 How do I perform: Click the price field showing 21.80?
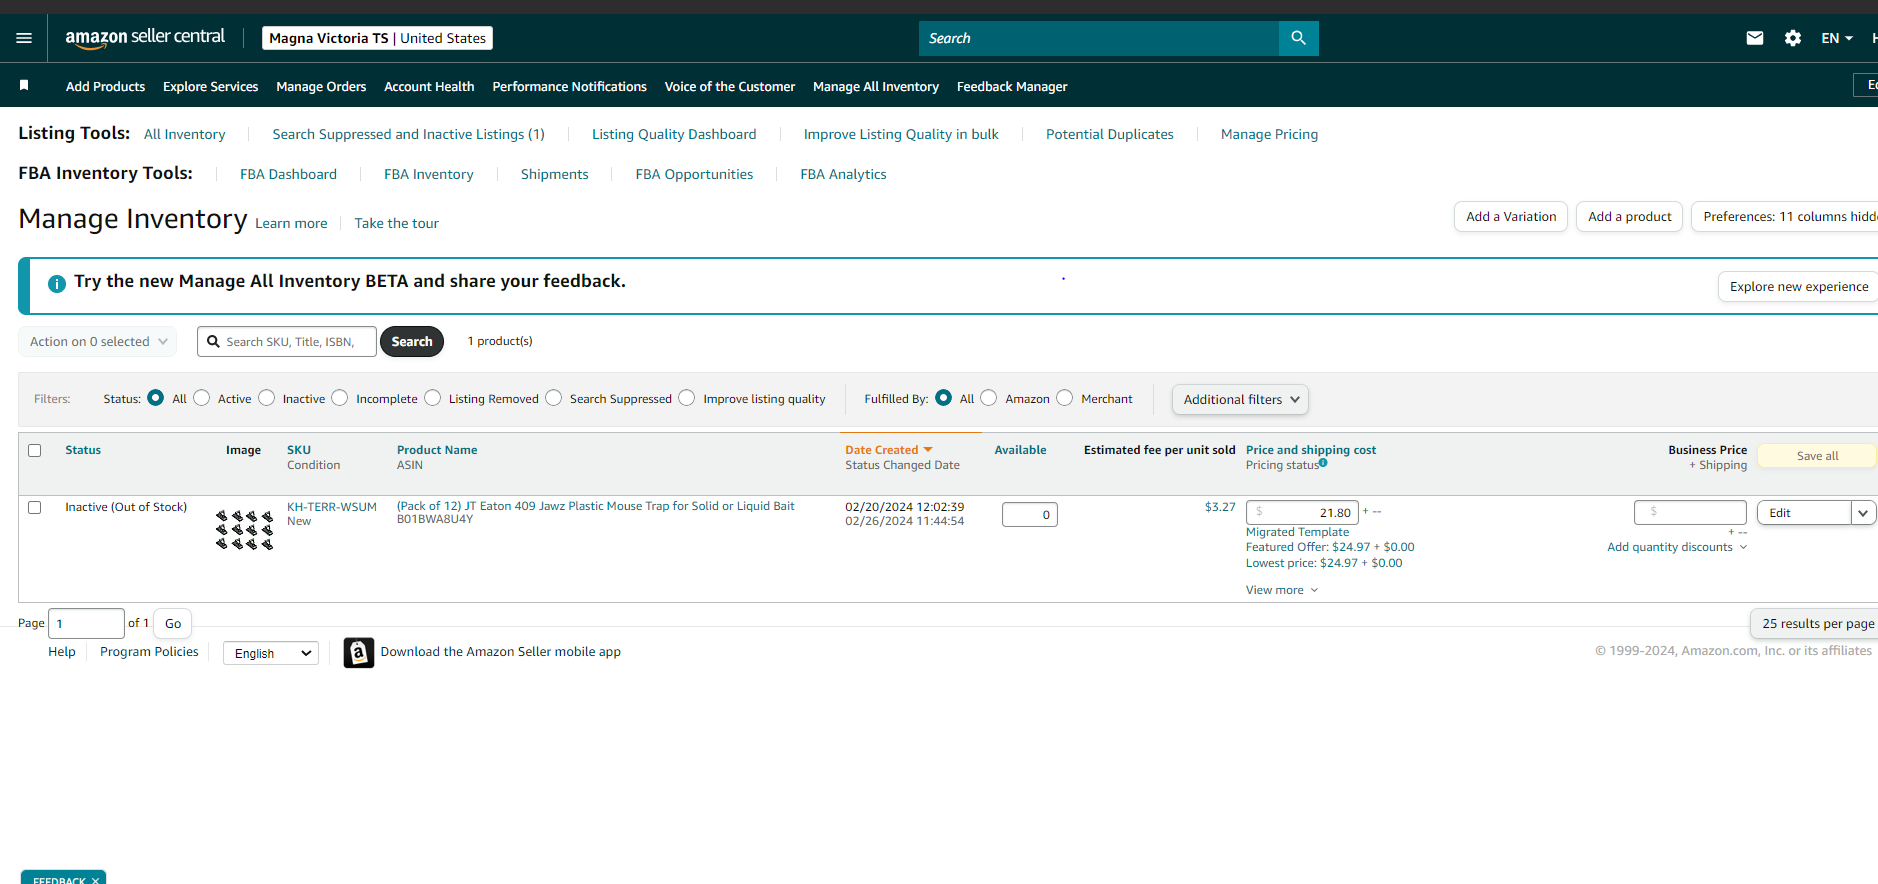click(1302, 512)
